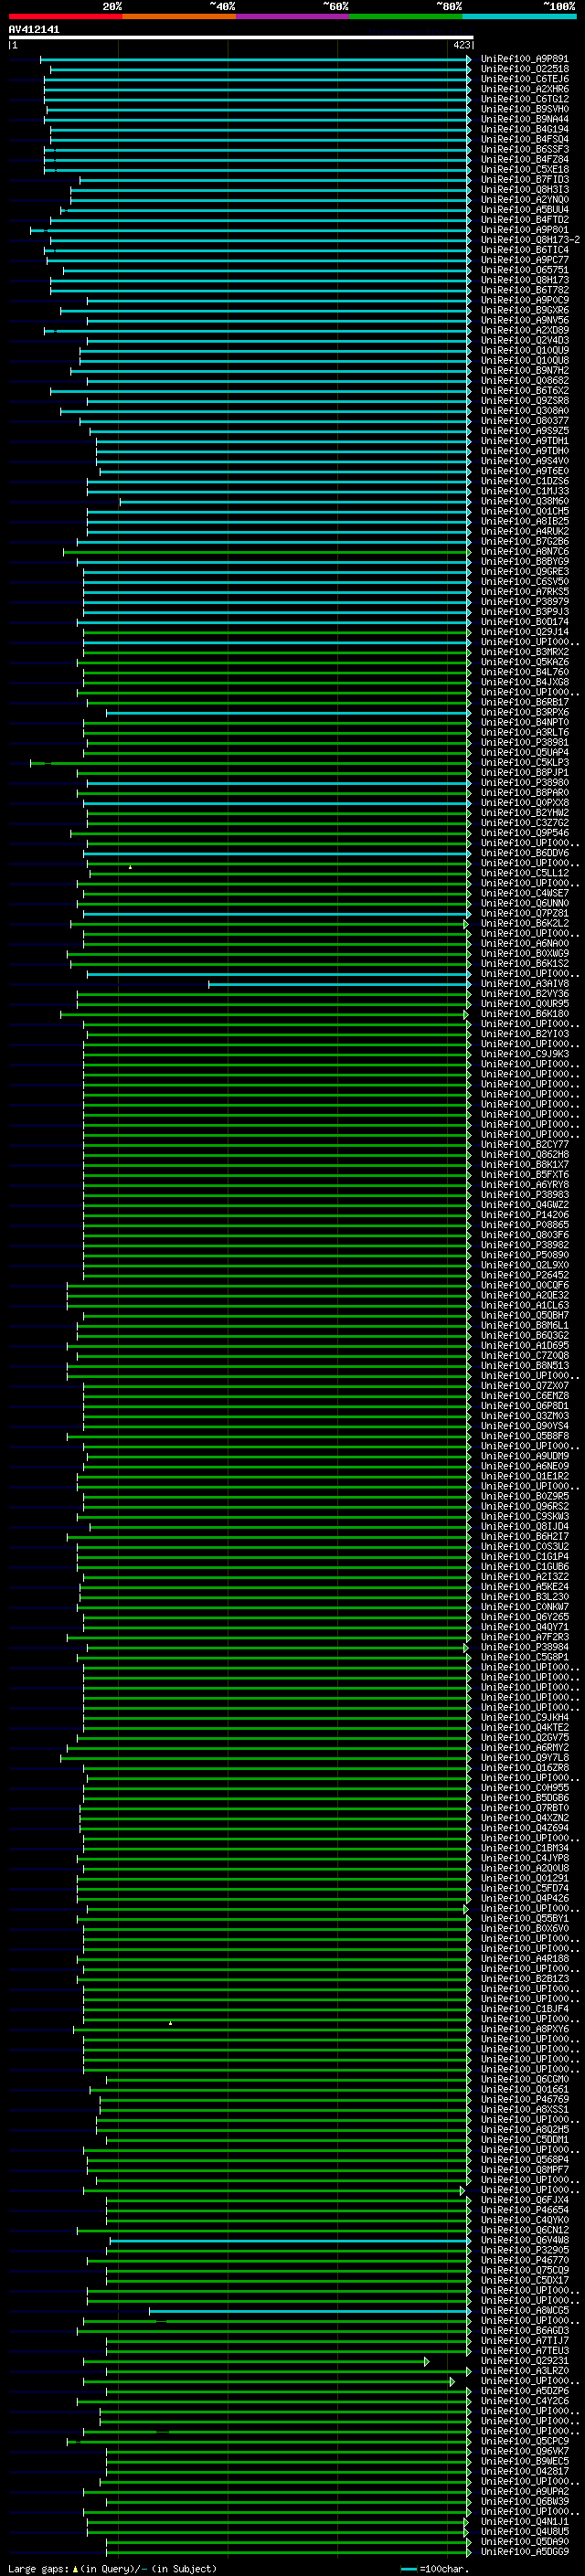This screenshot has width=585, height=2576.
Task: Choose the UniRef100_A9TDH1 hit
Action: tap(525, 441)
